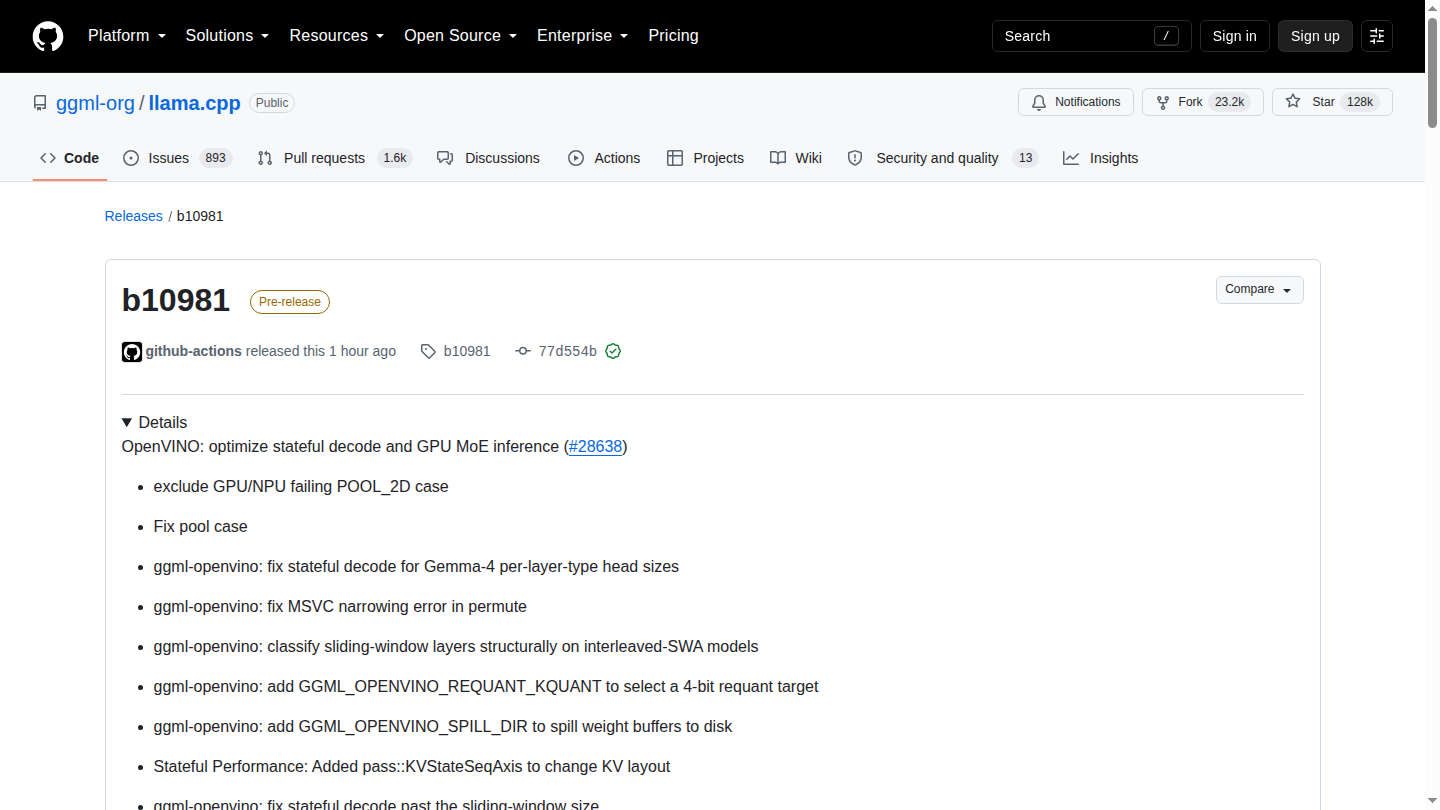The width and height of the screenshot is (1440, 810).
Task: Click the Projects table icon
Action: [x=675, y=158]
